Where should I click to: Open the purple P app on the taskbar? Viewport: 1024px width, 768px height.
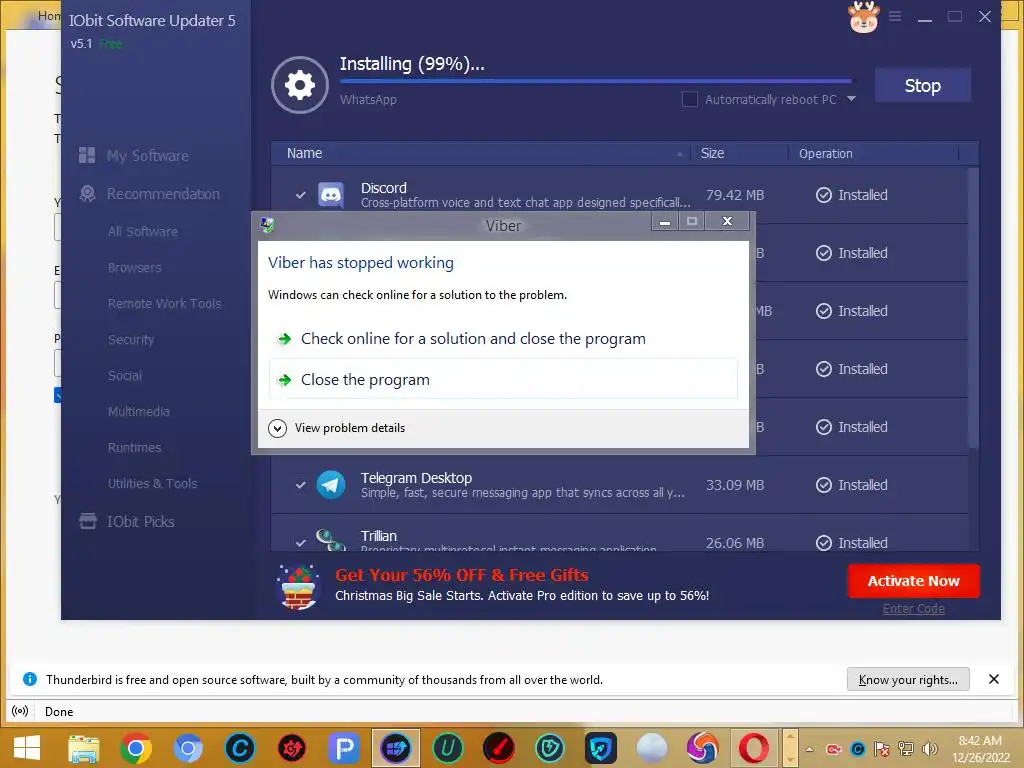point(344,748)
